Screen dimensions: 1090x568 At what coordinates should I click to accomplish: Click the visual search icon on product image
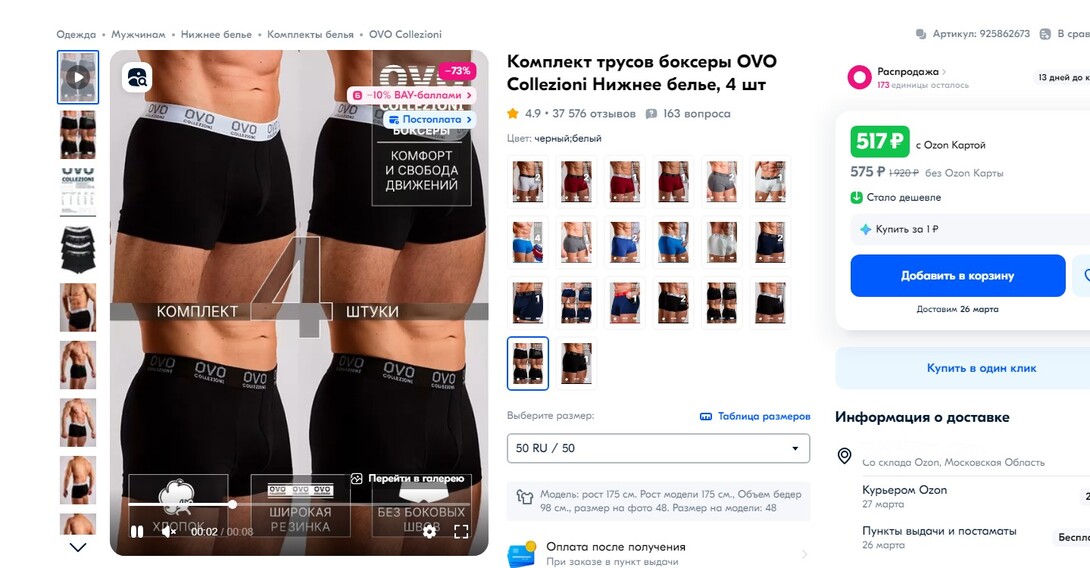(x=137, y=78)
